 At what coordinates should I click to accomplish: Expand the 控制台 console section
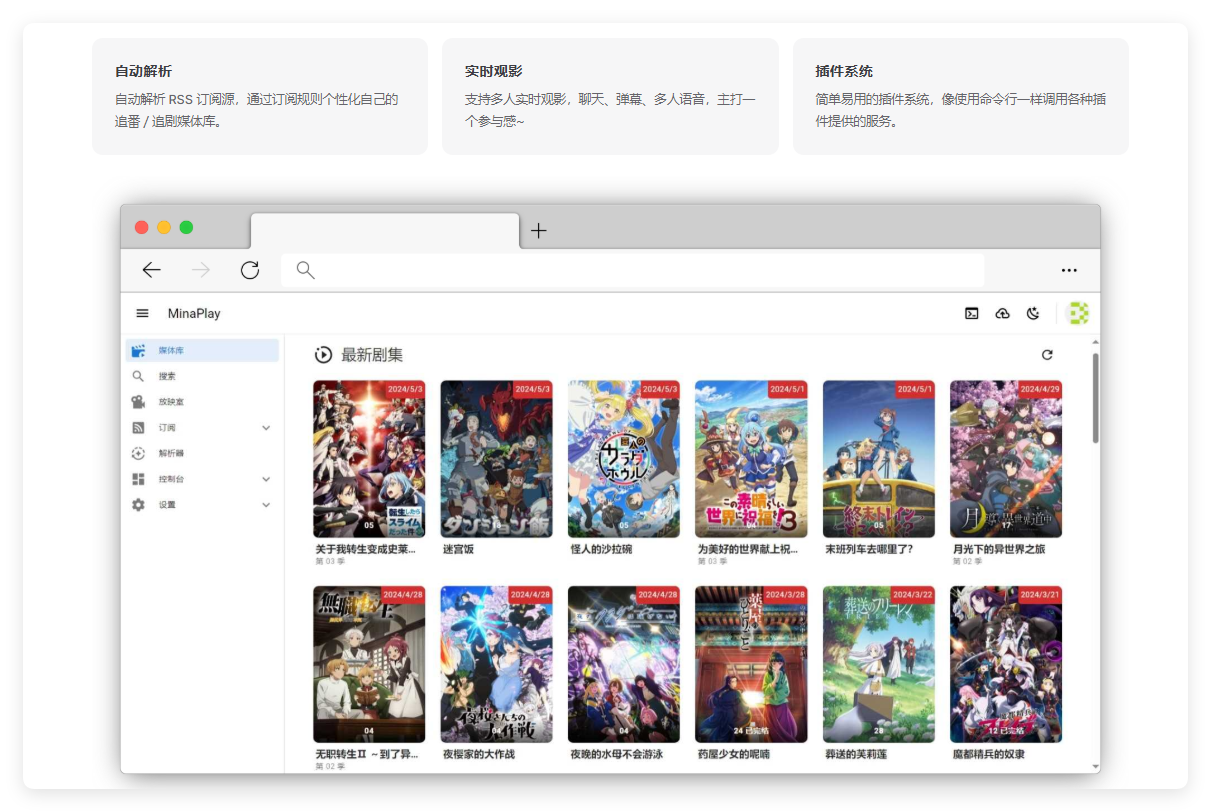click(265, 479)
